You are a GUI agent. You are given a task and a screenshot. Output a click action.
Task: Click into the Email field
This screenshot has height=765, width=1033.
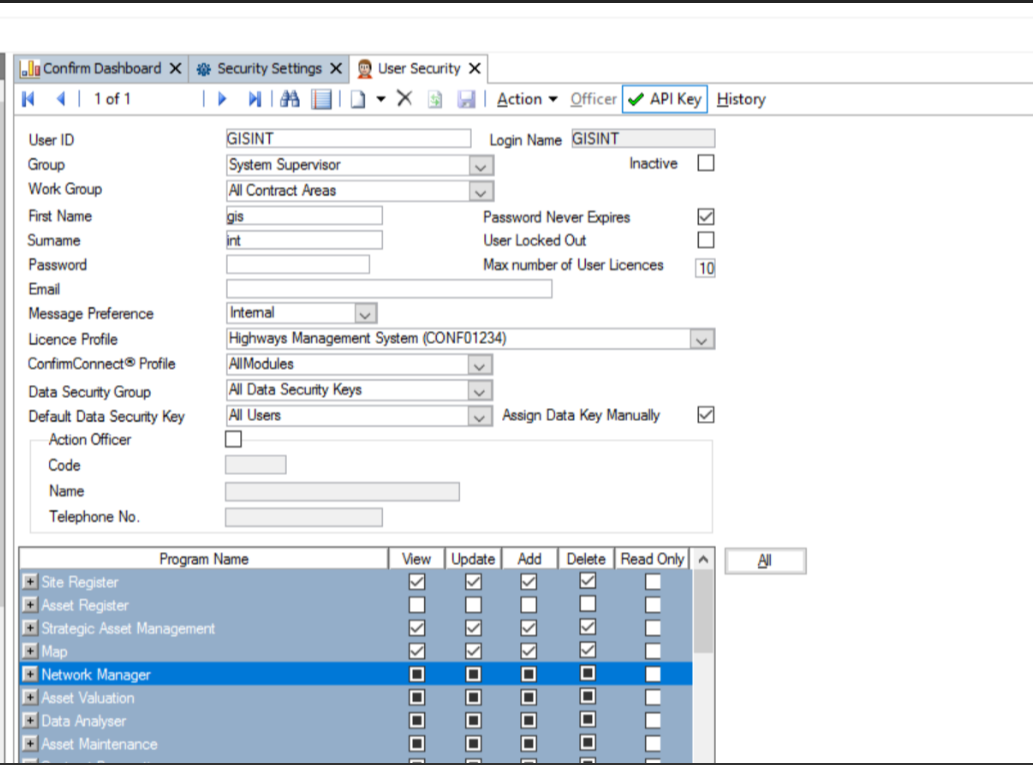[x=389, y=289]
